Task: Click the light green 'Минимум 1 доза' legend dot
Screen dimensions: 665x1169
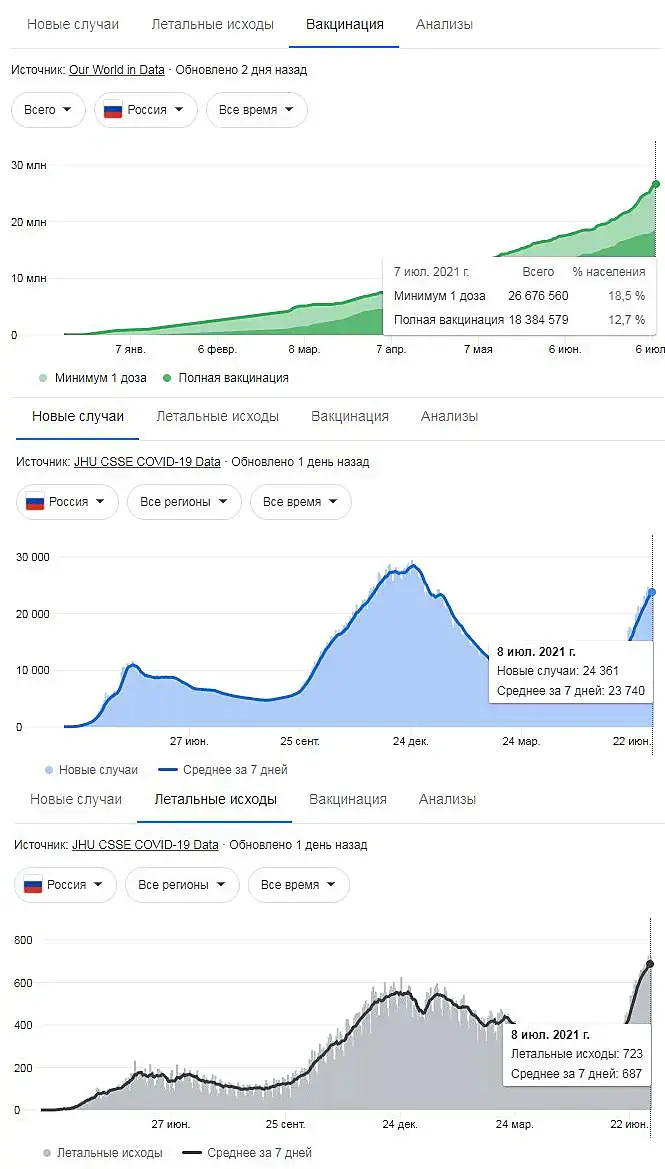Action: tap(42, 378)
